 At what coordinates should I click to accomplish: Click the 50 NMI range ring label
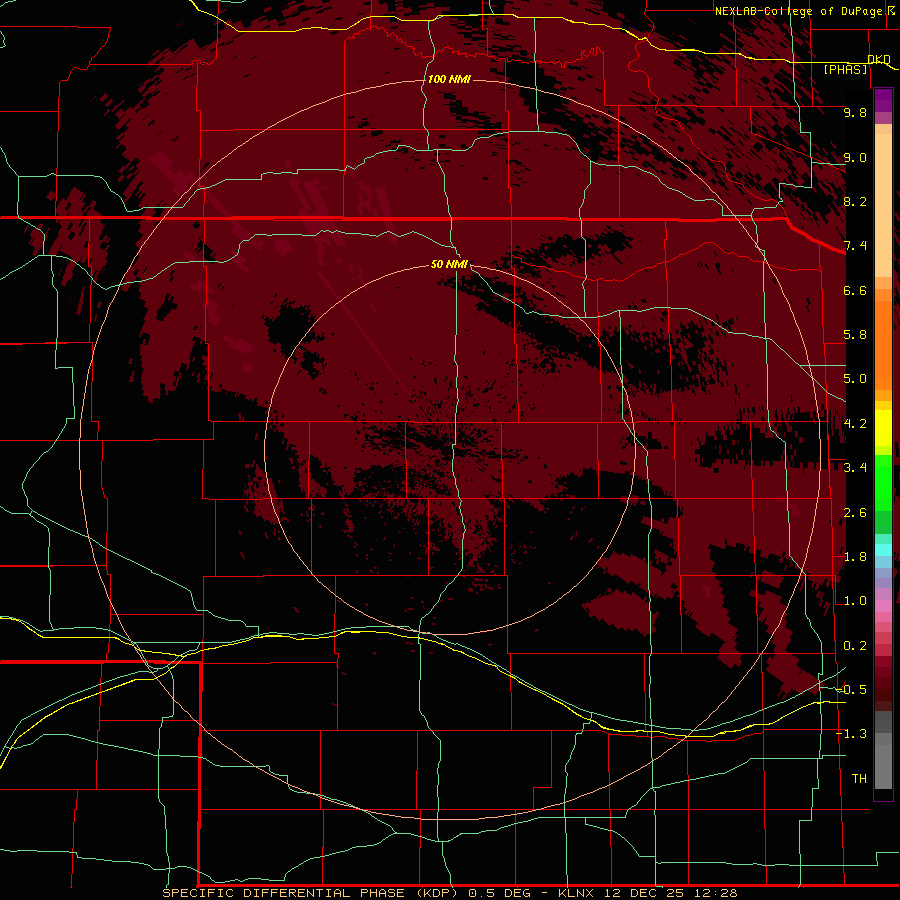(449, 264)
